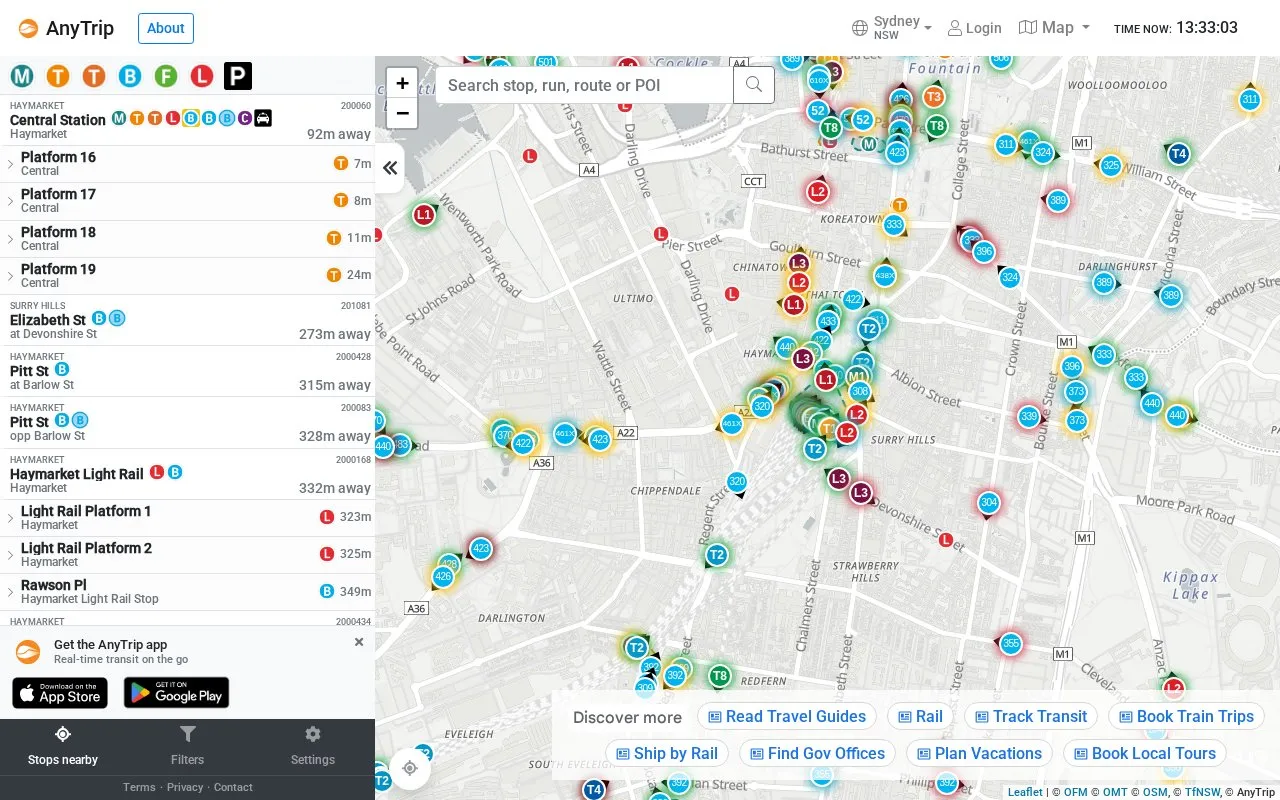Close the AnyTrip app banner
Image resolution: width=1280 pixels, height=800 pixels.
pos(359,642)
